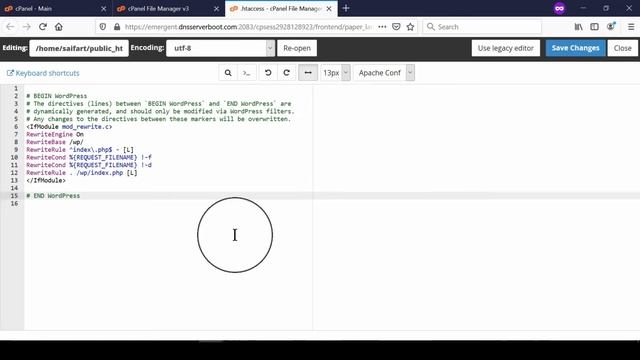Screen dimensions: 640x360
Task: Click the 'RewriteRule . /wp/index.php [L]' line
Action: point(82,173)
